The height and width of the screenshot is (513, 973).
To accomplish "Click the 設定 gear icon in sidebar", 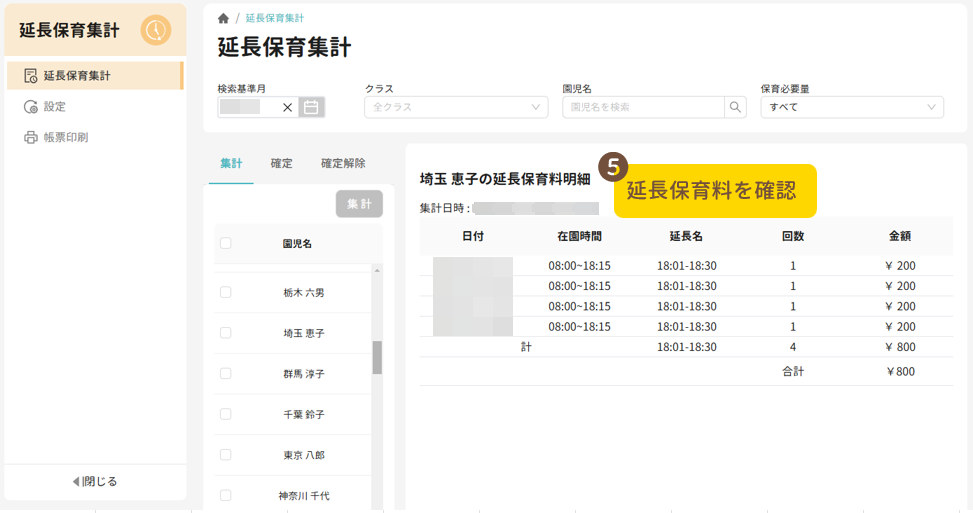I will tap(31, 106).
